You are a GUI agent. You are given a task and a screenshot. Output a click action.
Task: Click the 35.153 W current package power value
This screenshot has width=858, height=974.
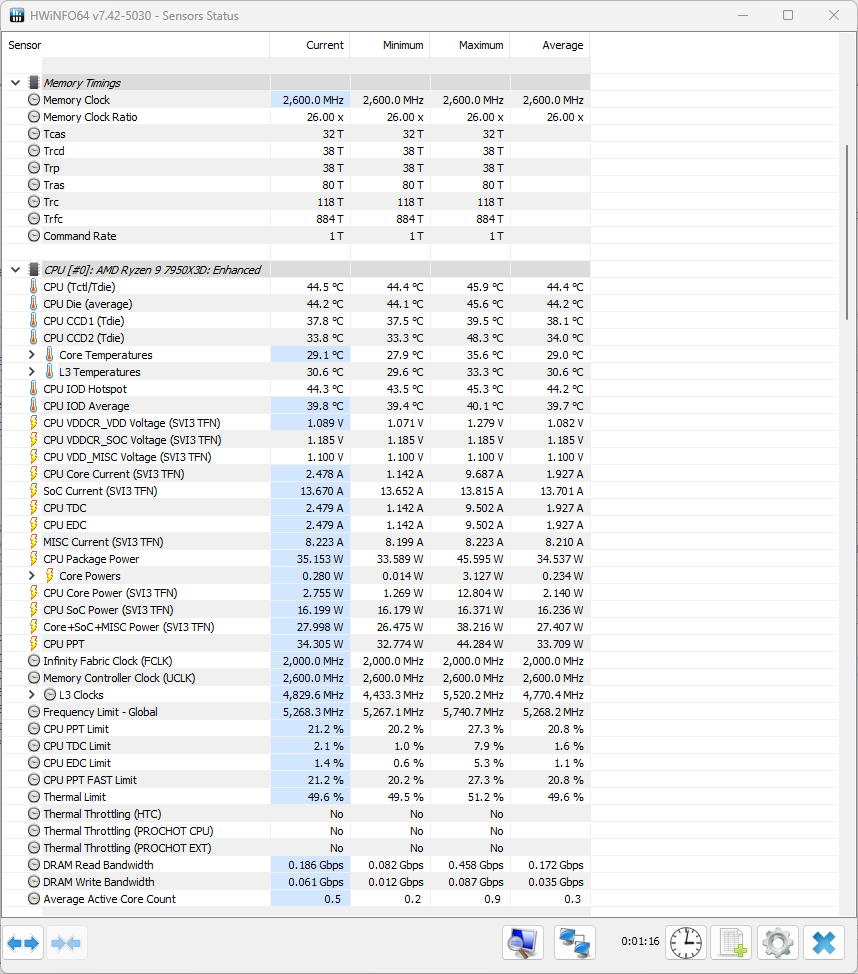click(x=320, y=558)
